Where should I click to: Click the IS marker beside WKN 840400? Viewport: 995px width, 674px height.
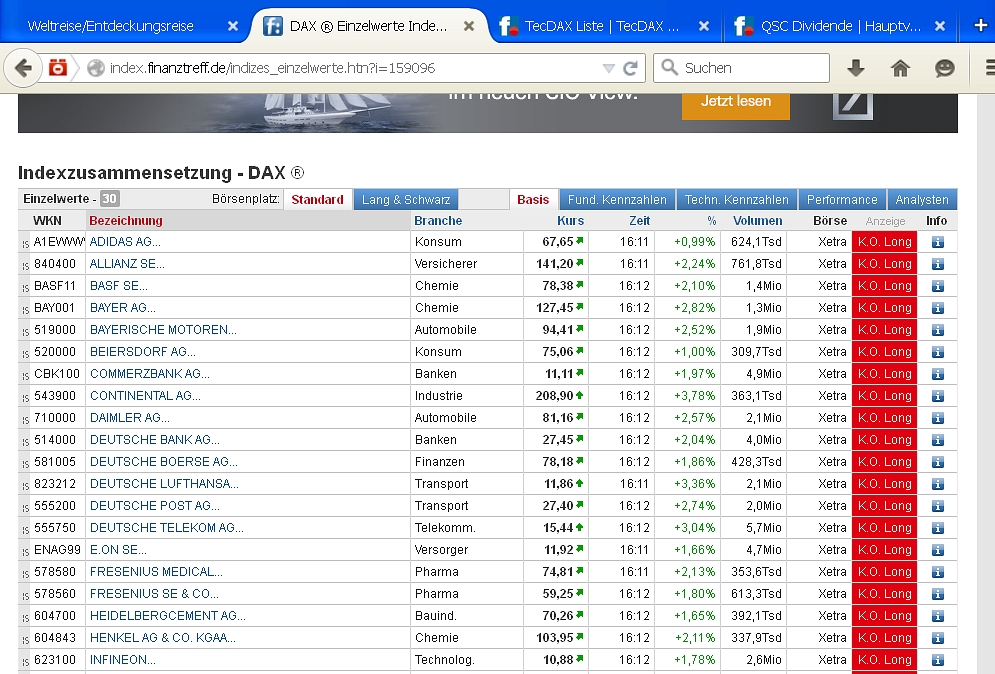tap(25, 266)
